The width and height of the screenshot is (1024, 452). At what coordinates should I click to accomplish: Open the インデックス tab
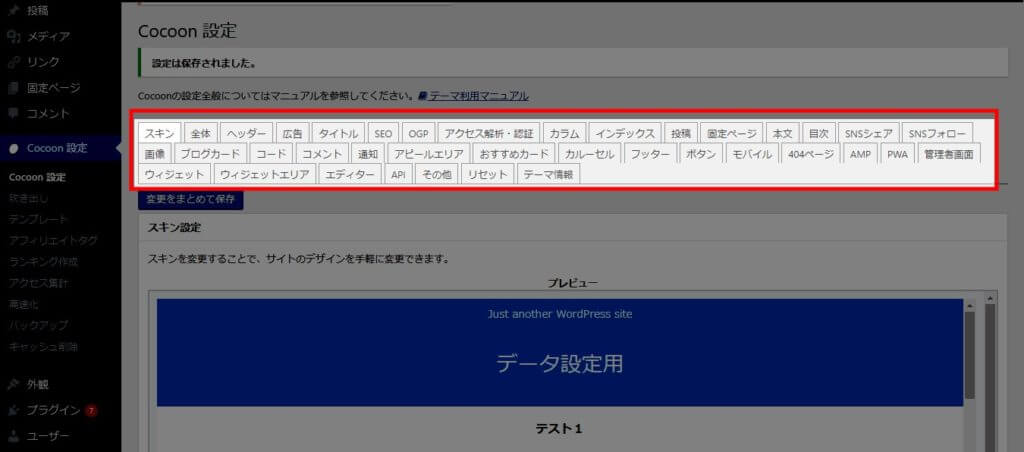point(625,133)
